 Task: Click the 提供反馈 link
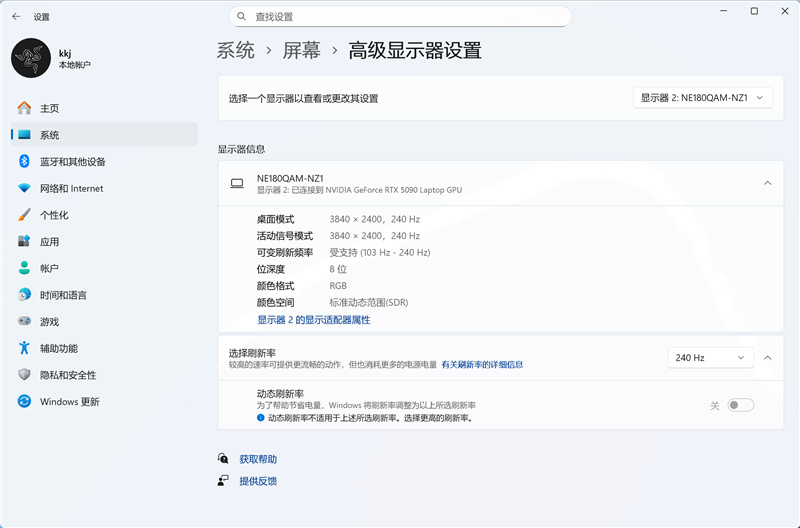pyautogui.click(x=258, y=481)
